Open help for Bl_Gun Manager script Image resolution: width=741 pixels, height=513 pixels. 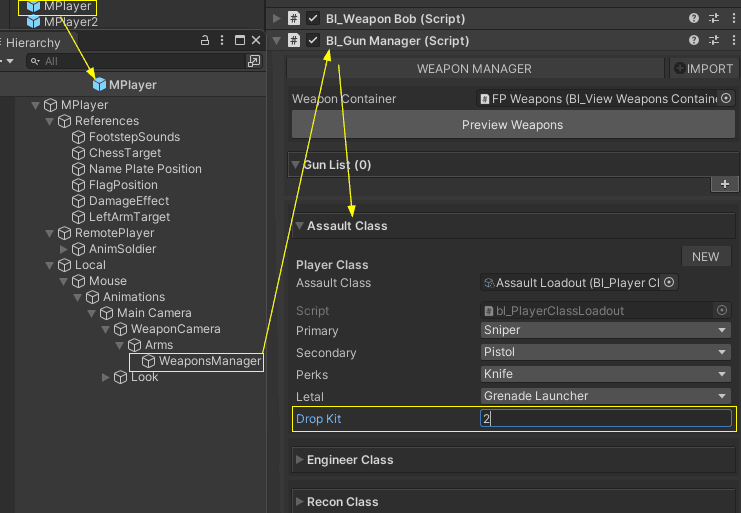coord(694,40)
